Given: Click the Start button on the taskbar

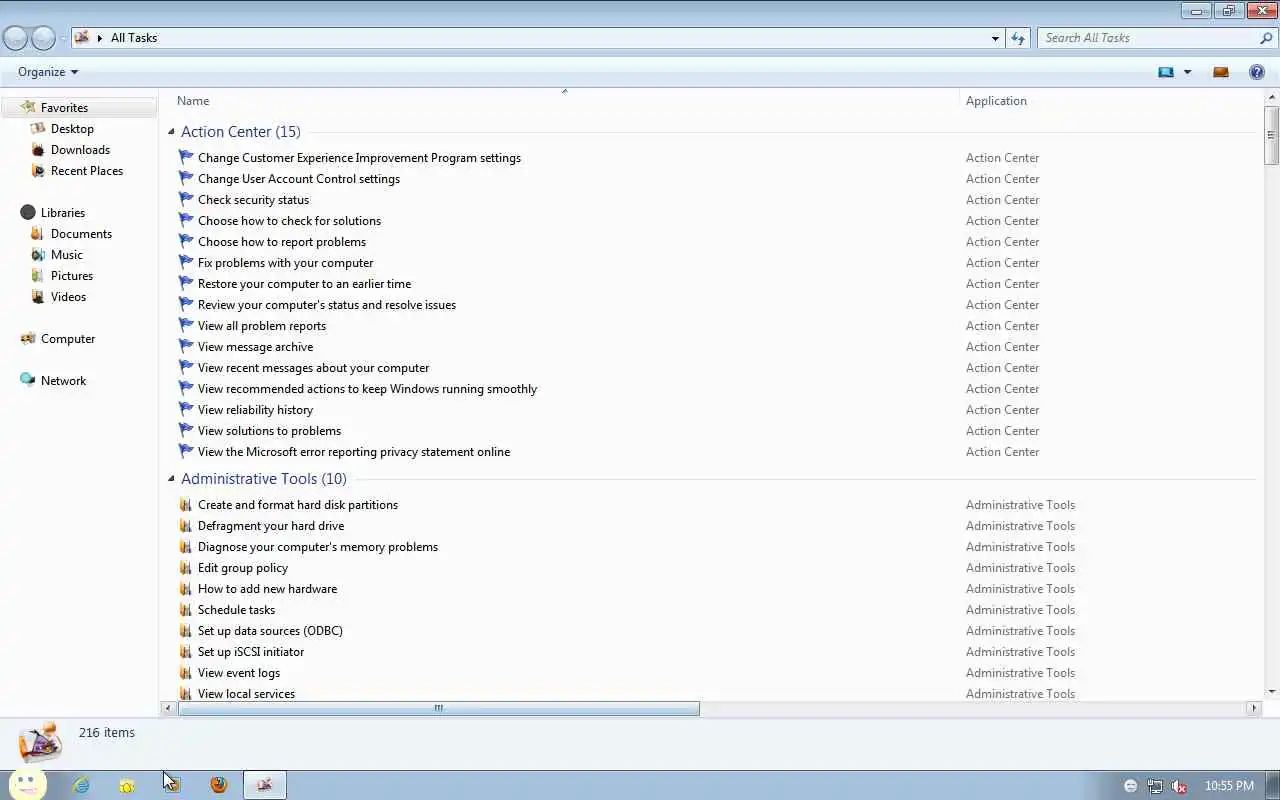Looking at the screenshot, I should (29, 785).
